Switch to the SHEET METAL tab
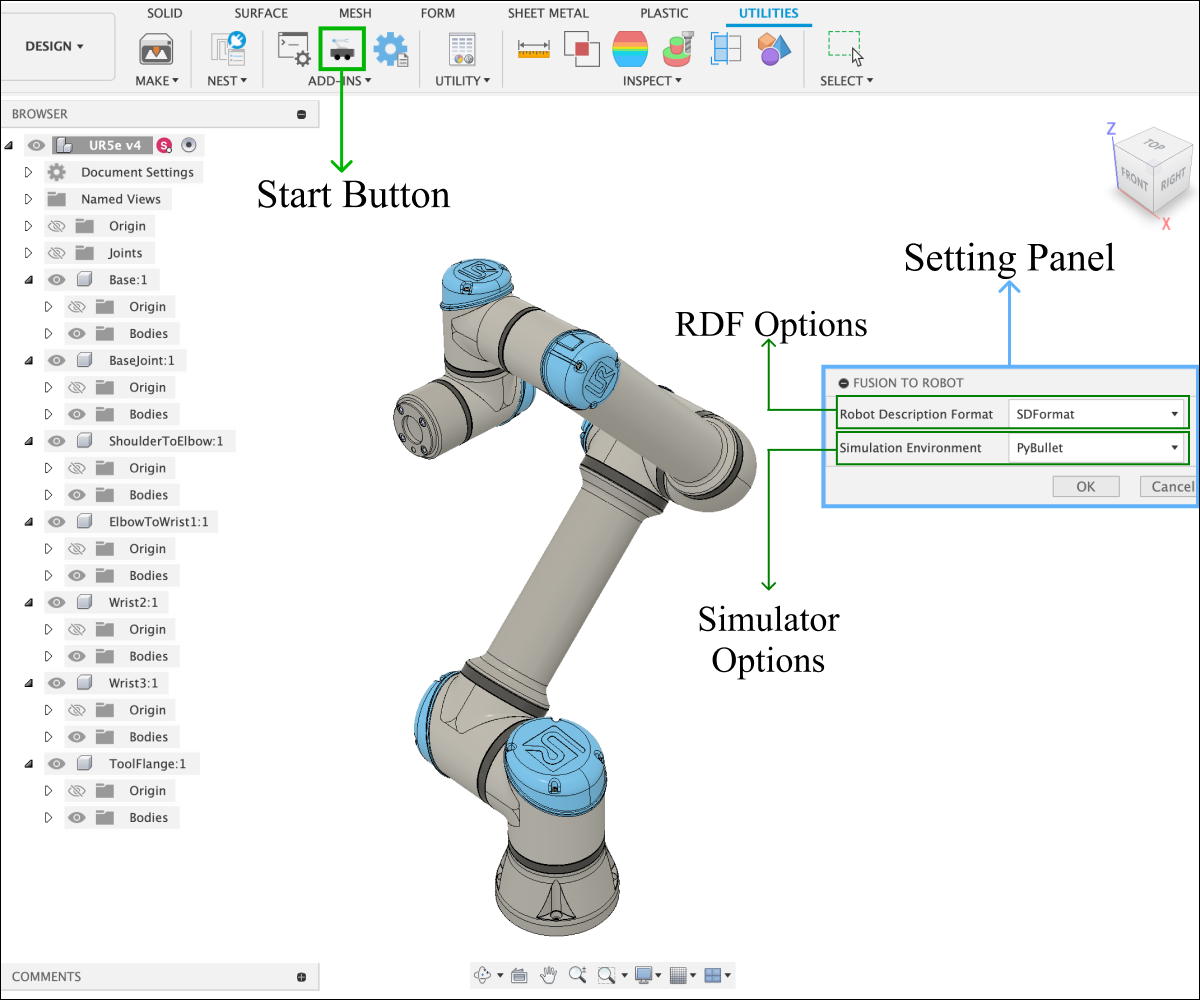Image resolution: width=1200 pixels, height=1000 pixels. 548,13
